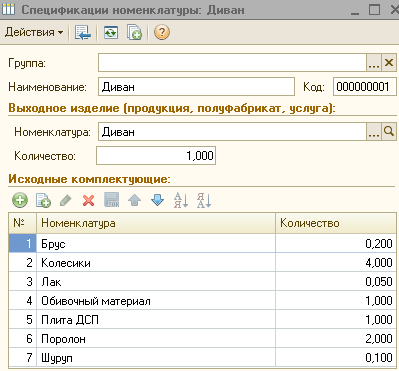Open the Действия dropdown menu
The width and height of the screenshot is (399, 371).
pyautogui.click(x=34, y=32)
